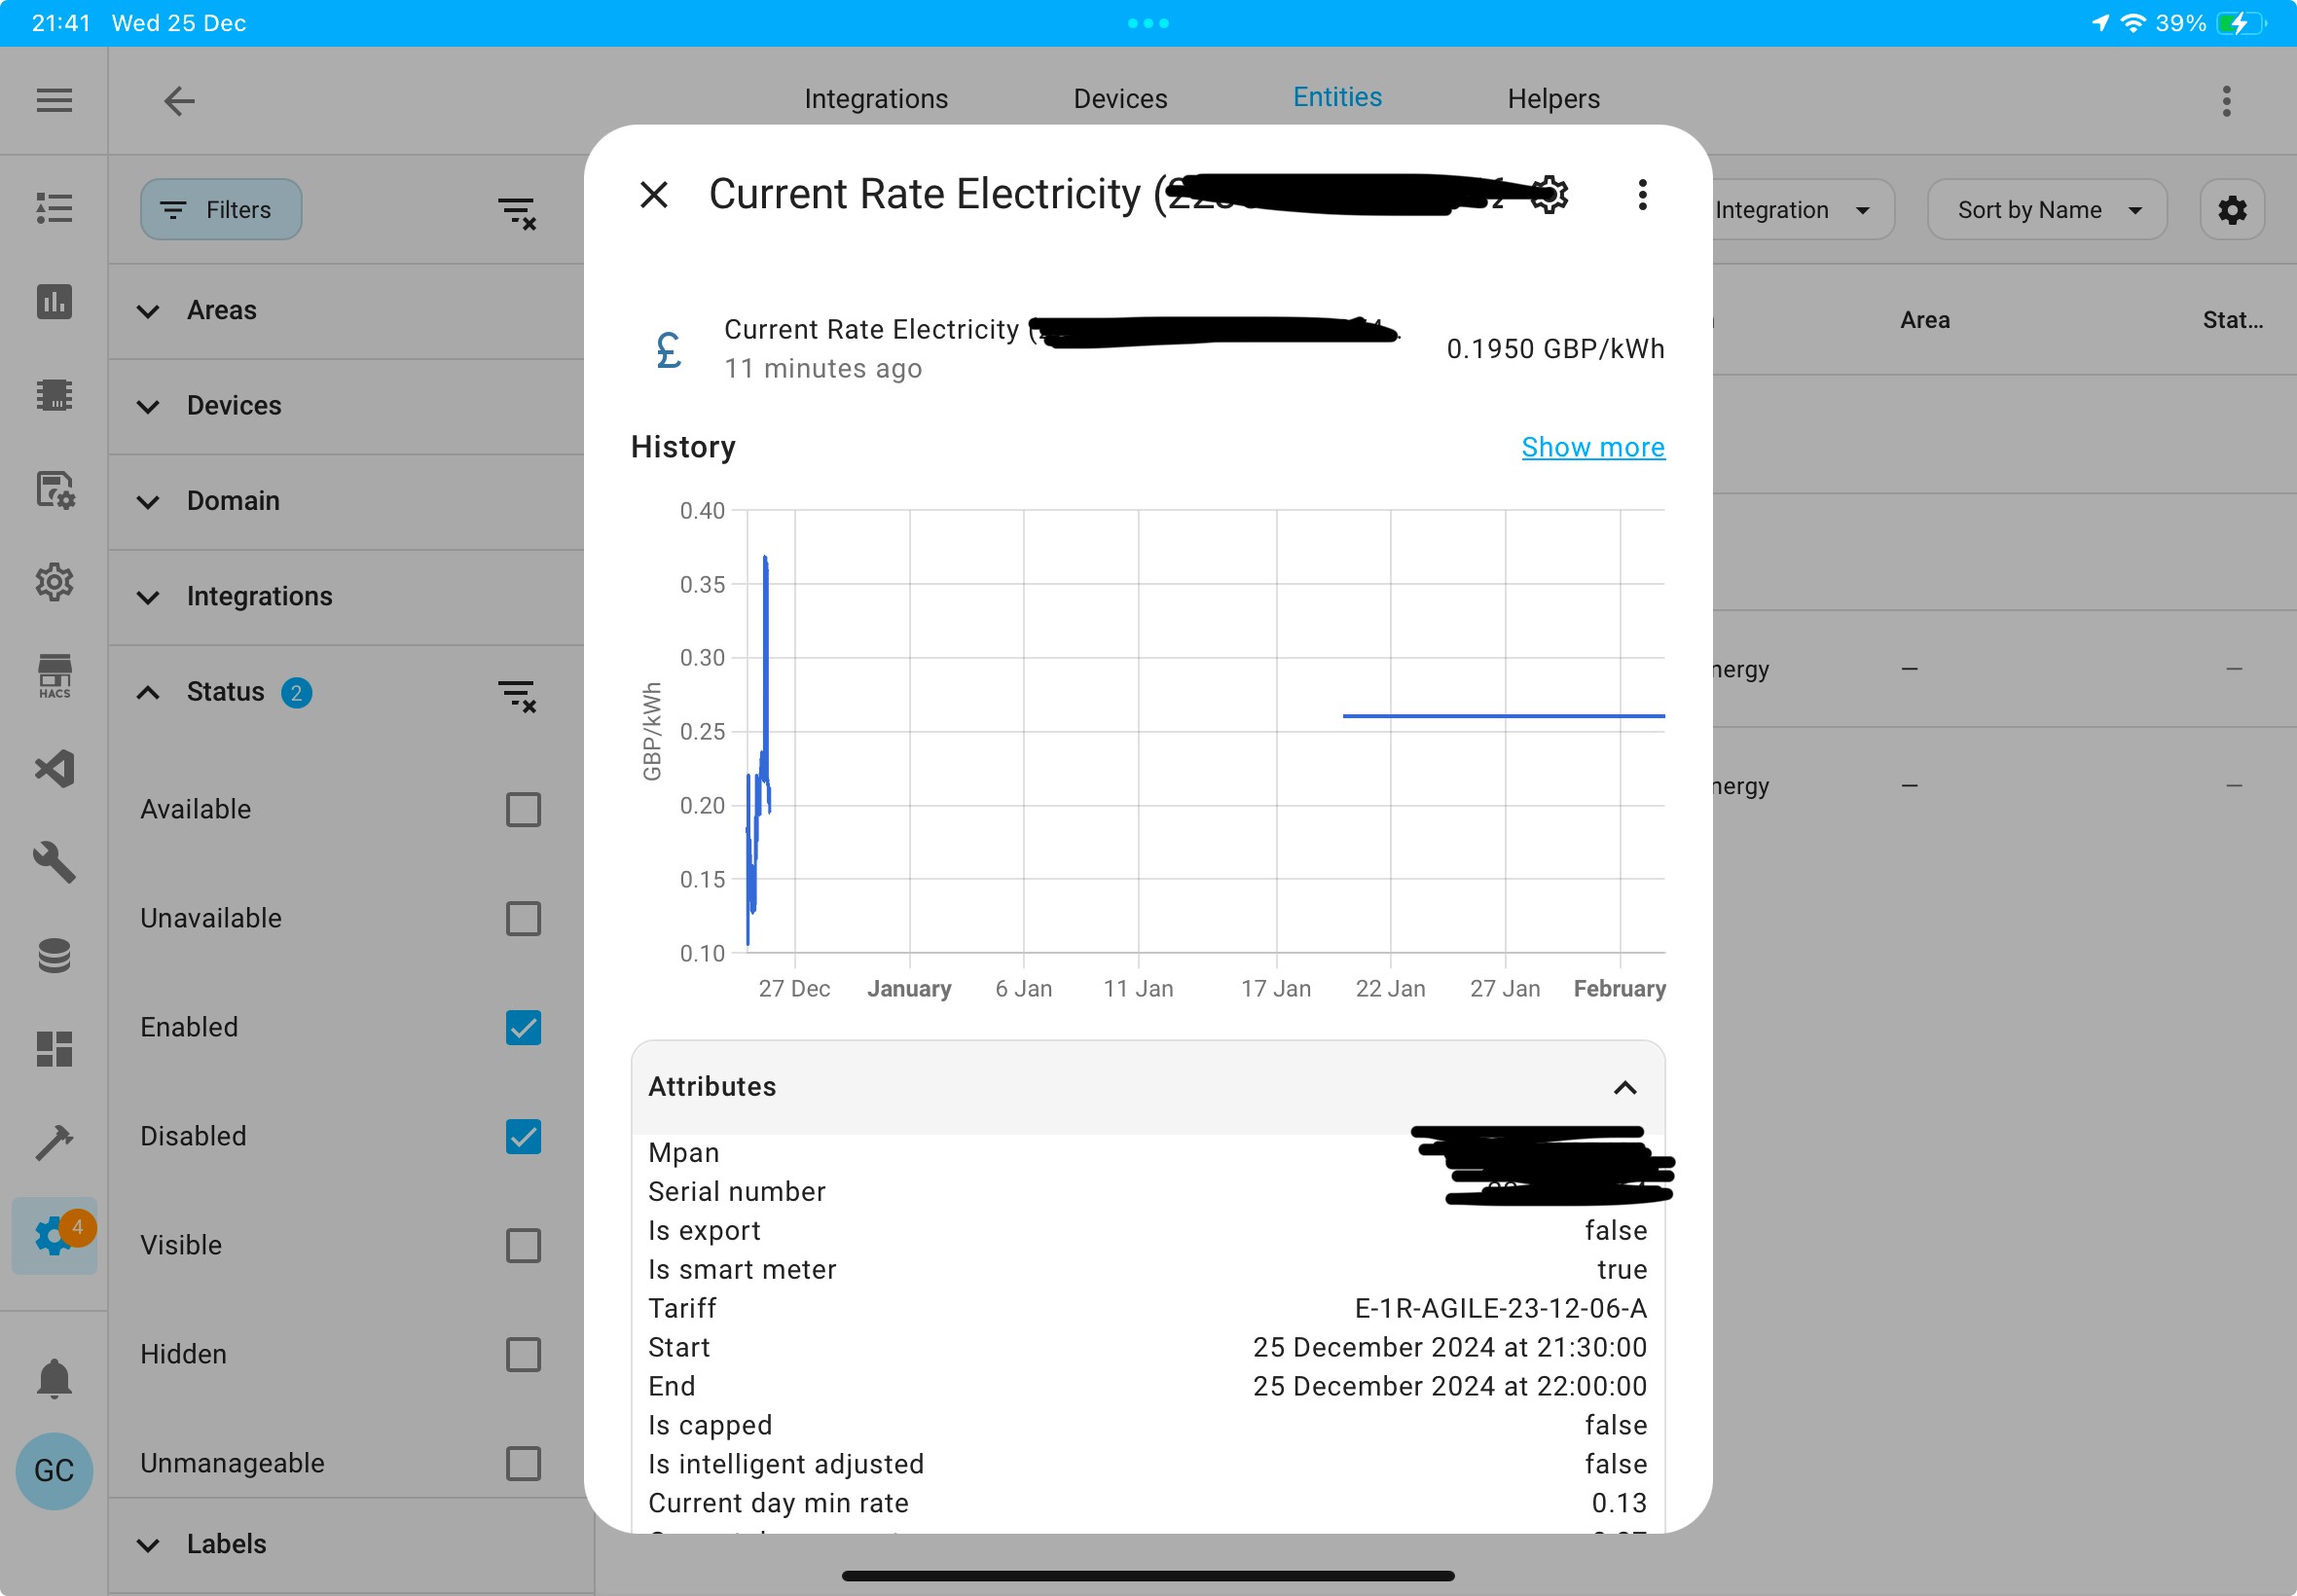
Task: Uncheck the Enabled status checkbox
Action: pyautogui.click(x=523, y=1027)
